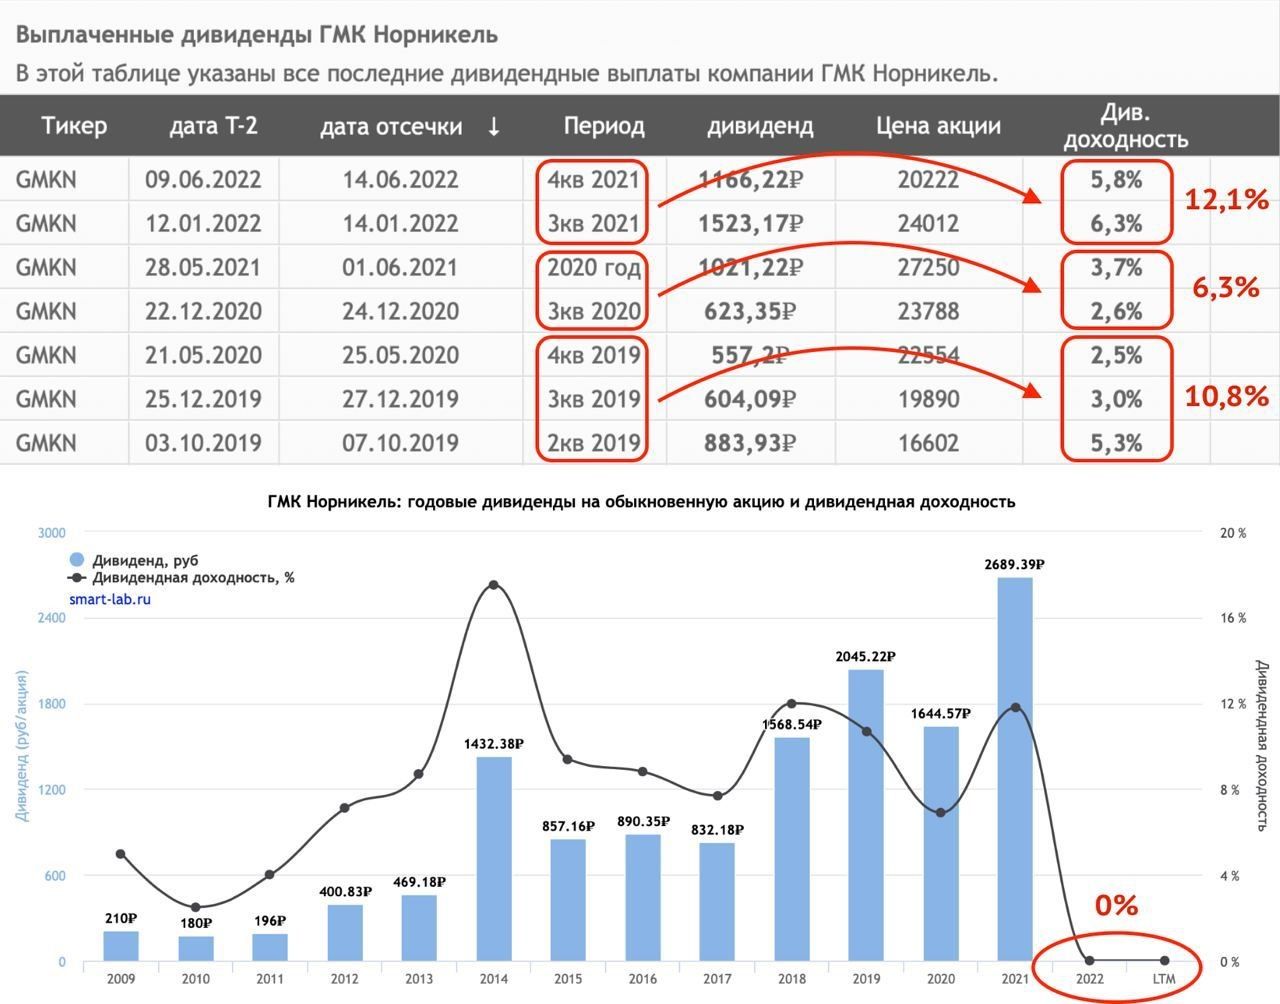Click the 2кв 2019 period cell
The width and height of the screenshot is (1280, 1004).
(593, 443)
